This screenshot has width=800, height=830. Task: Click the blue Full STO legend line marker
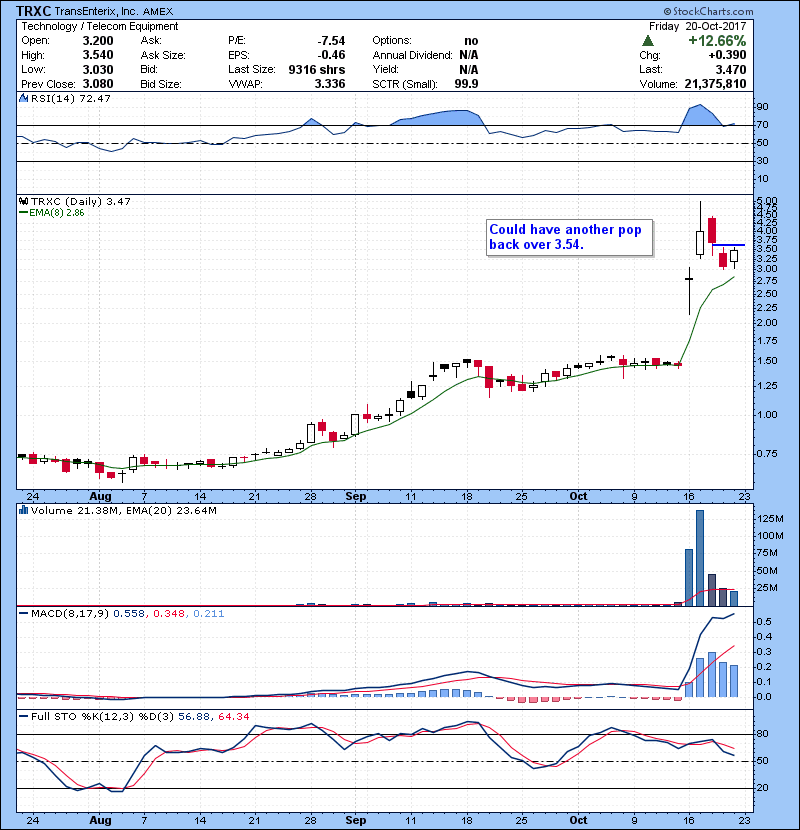tap(23, 717)
